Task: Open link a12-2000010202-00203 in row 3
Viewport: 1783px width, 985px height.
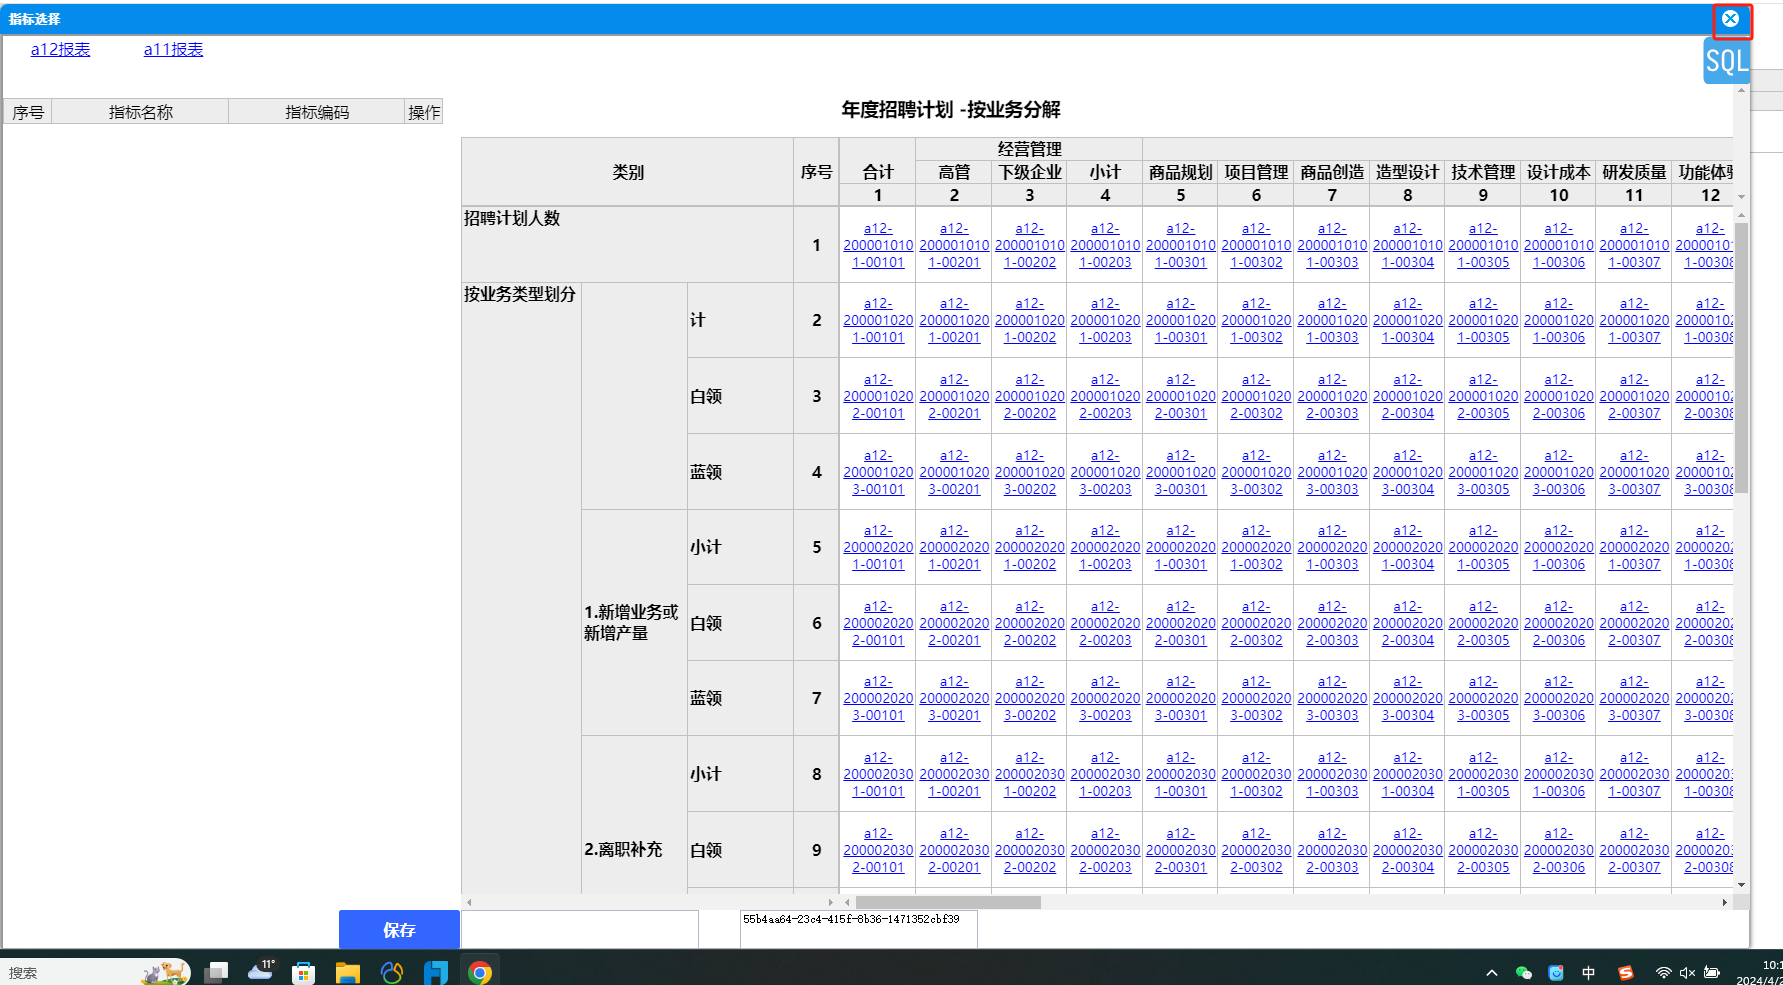Action: 1105,396
